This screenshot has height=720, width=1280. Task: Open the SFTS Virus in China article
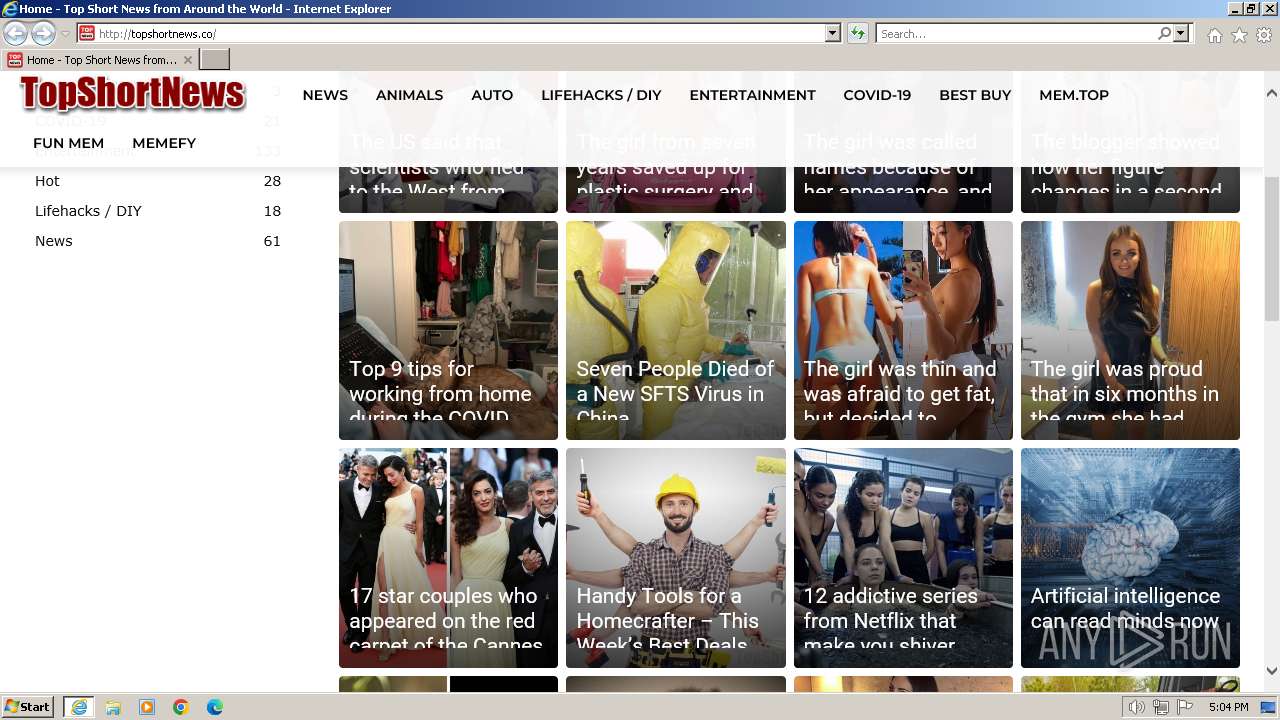[675, 330]
